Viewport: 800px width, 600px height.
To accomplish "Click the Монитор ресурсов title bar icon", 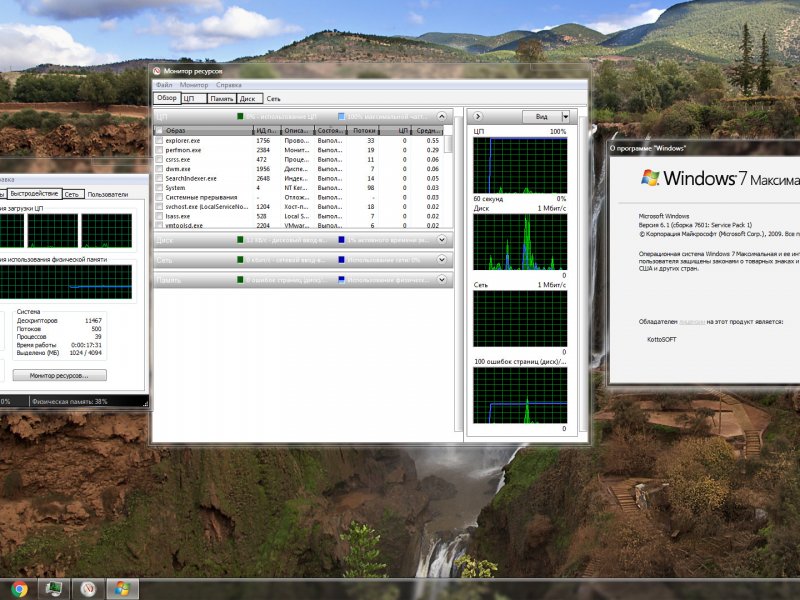I will tap(157, 71).
